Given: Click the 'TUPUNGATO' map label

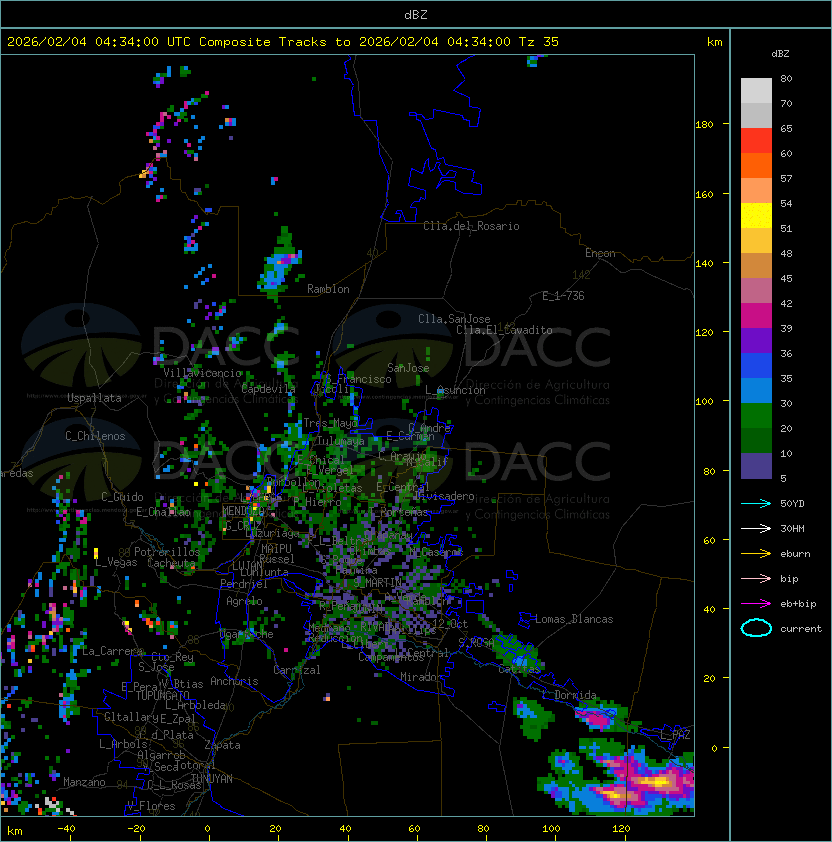Looking at the screenshot, I should [x=162, y=696].
